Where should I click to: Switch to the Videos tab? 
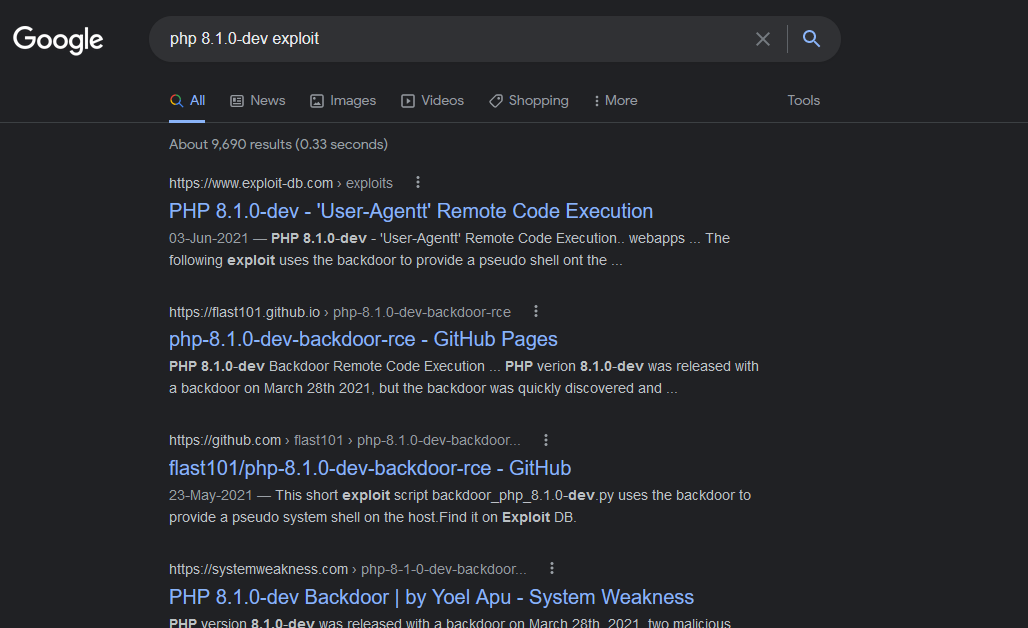432,100
